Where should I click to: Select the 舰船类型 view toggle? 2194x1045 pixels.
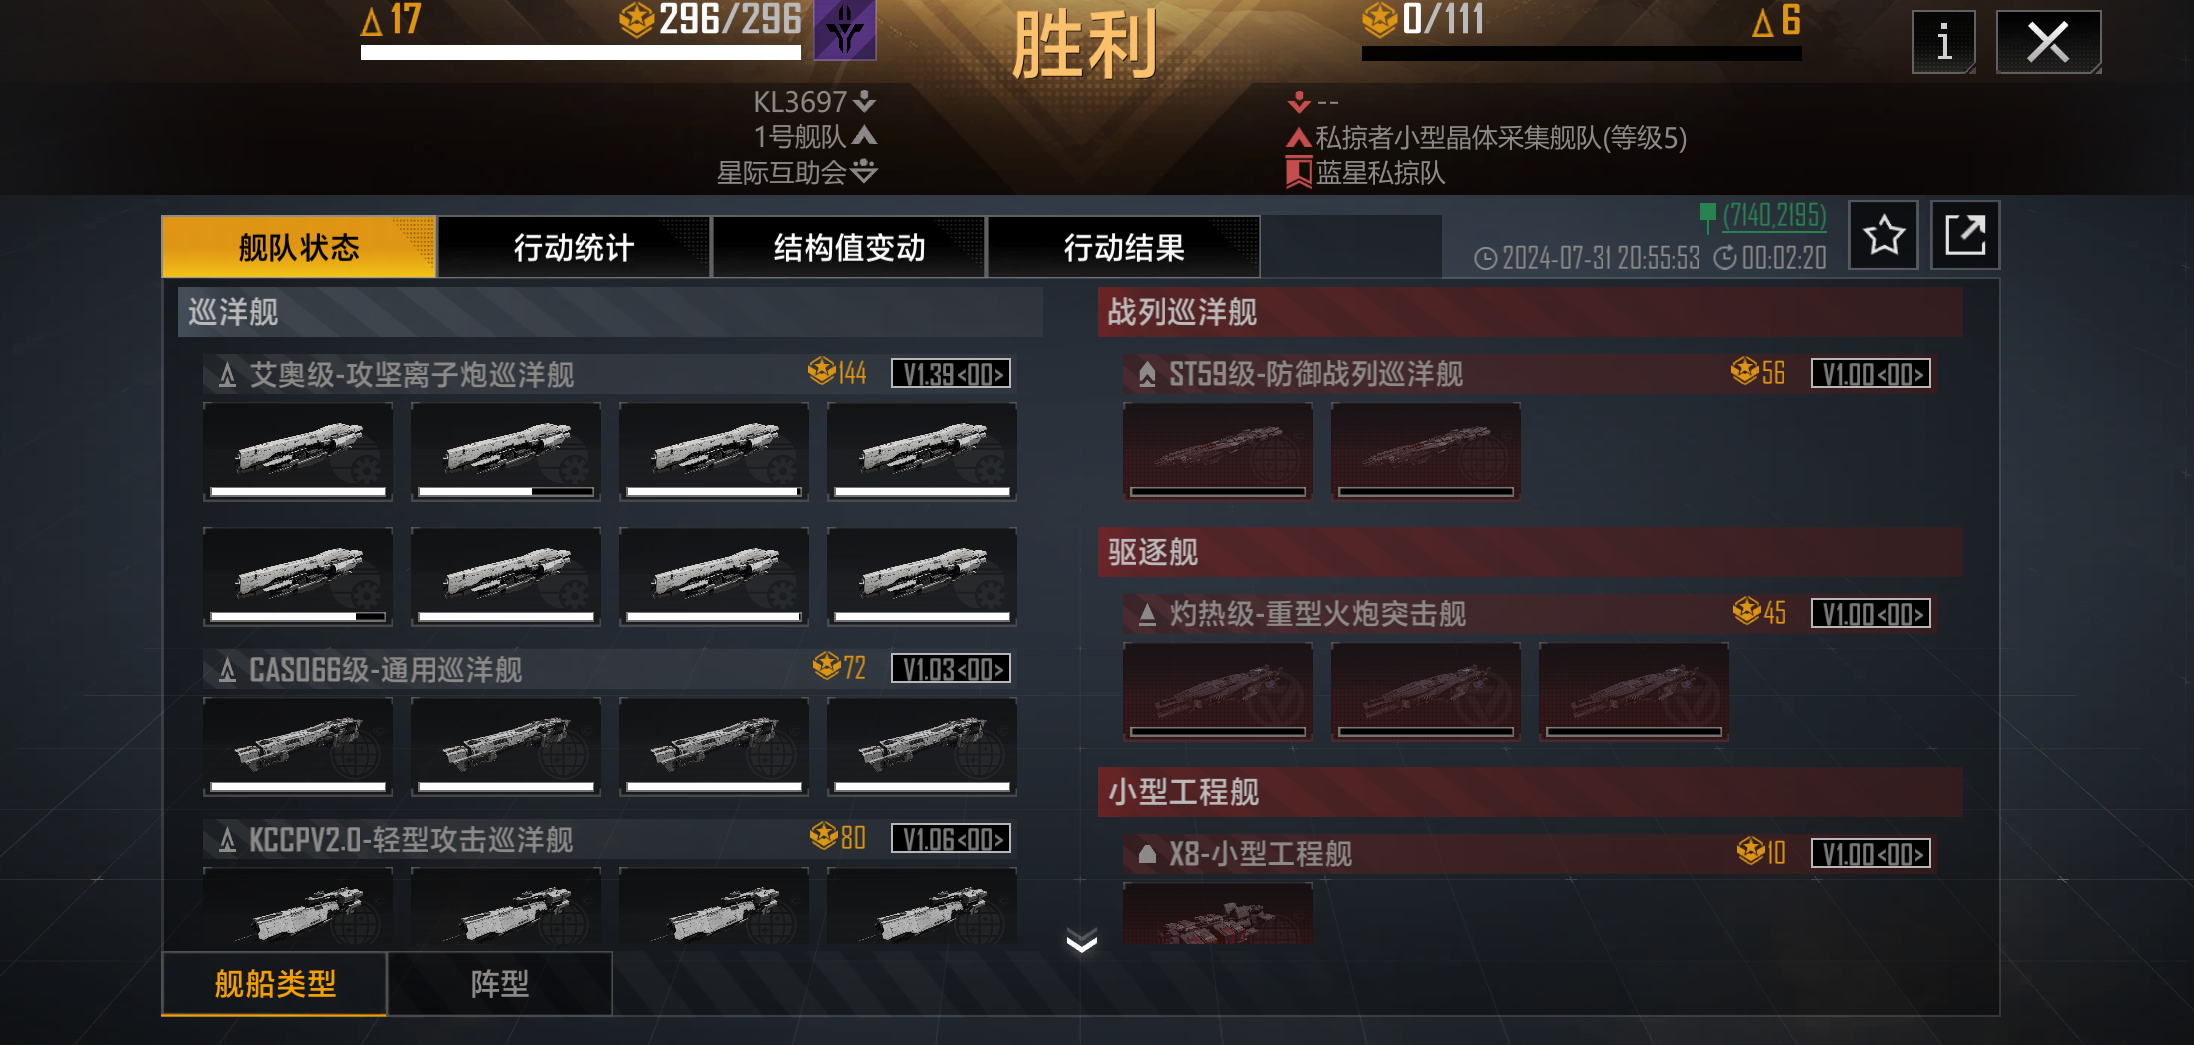pos(274,984)
